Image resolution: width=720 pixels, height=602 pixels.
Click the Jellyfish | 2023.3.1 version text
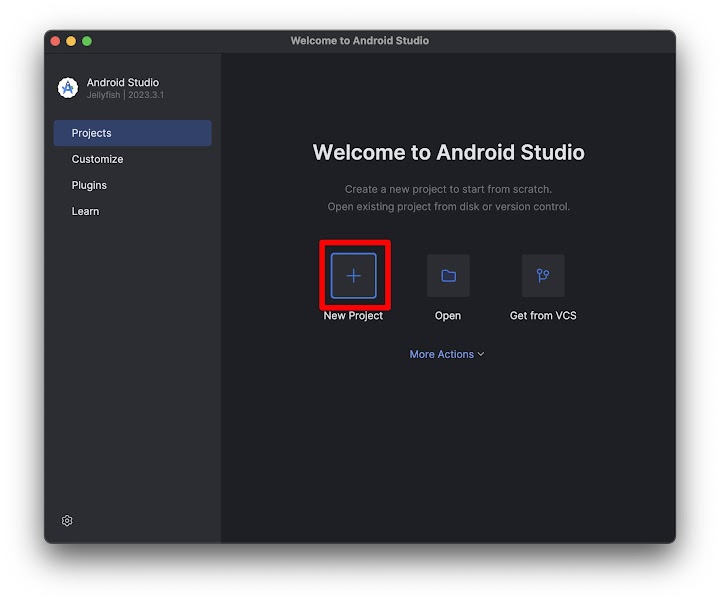125,95
